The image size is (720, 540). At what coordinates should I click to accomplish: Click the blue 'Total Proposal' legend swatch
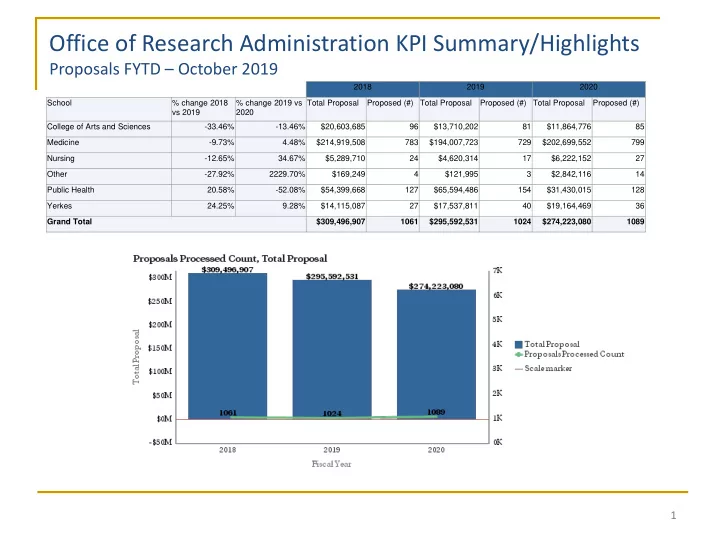(x=519, y=344)
